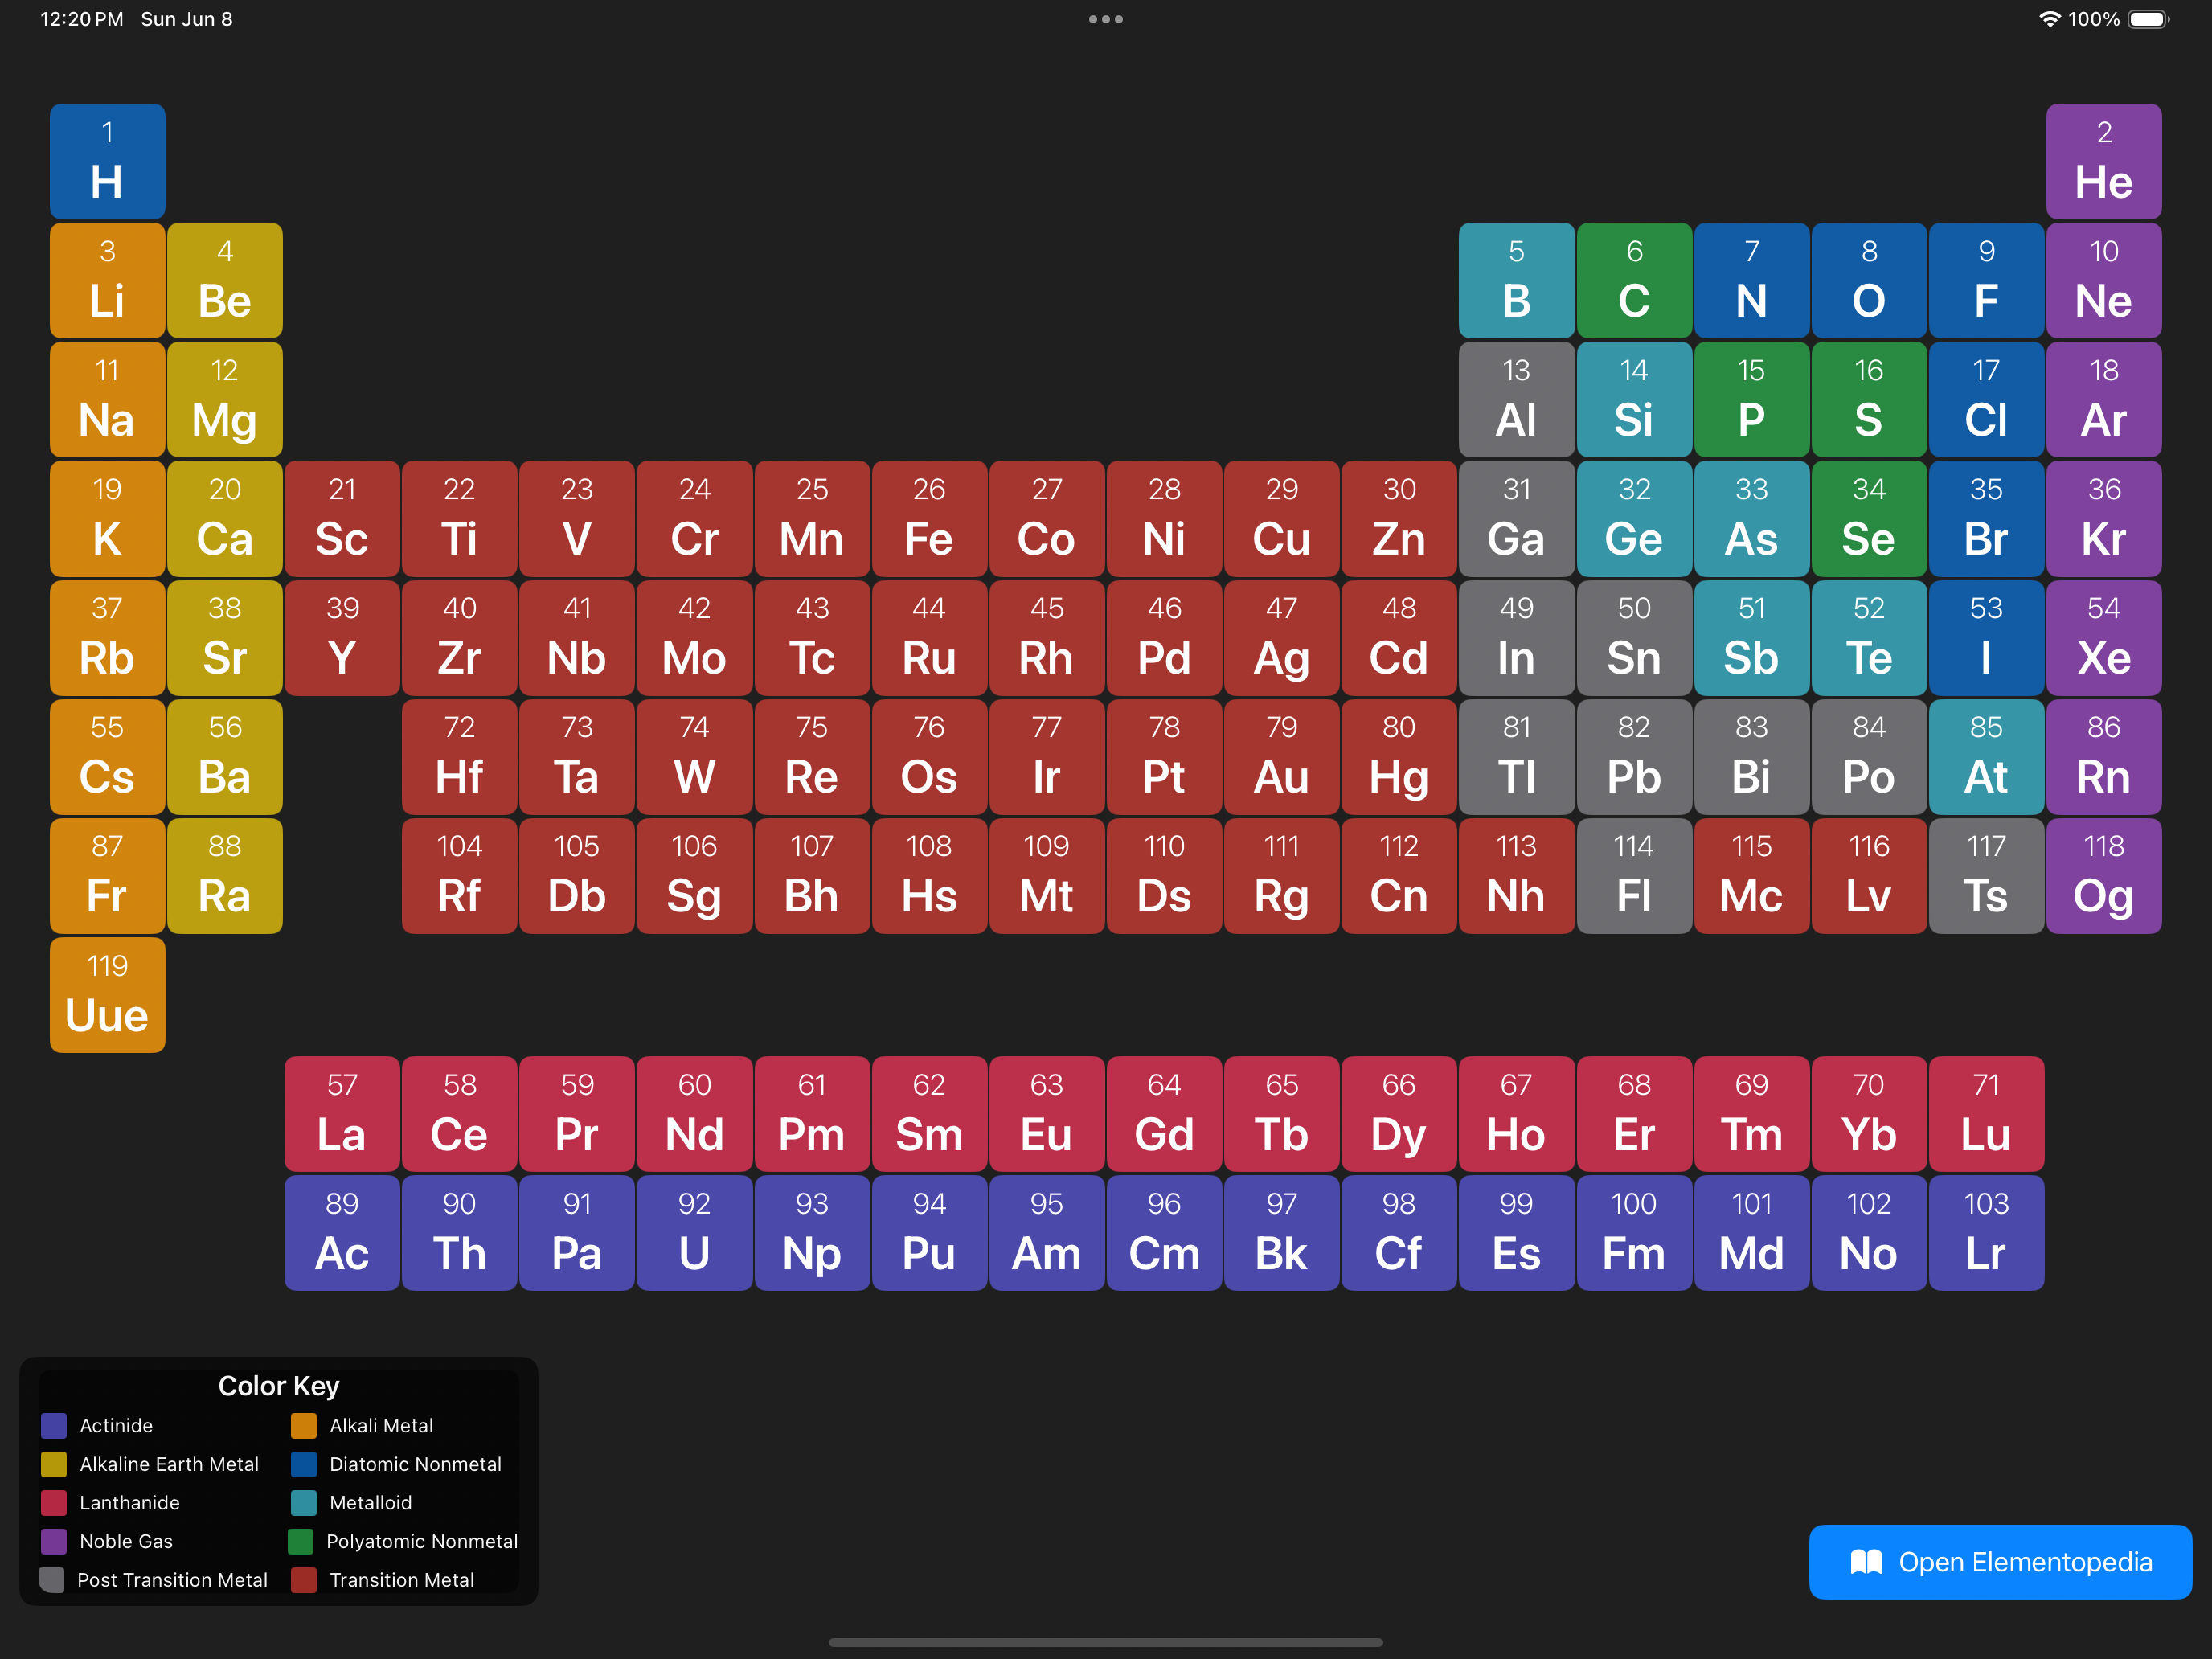This screenshot has height=1659, width=2212.
Task: Select Helium in the top right corner
Action: (x=2104, y=161)
